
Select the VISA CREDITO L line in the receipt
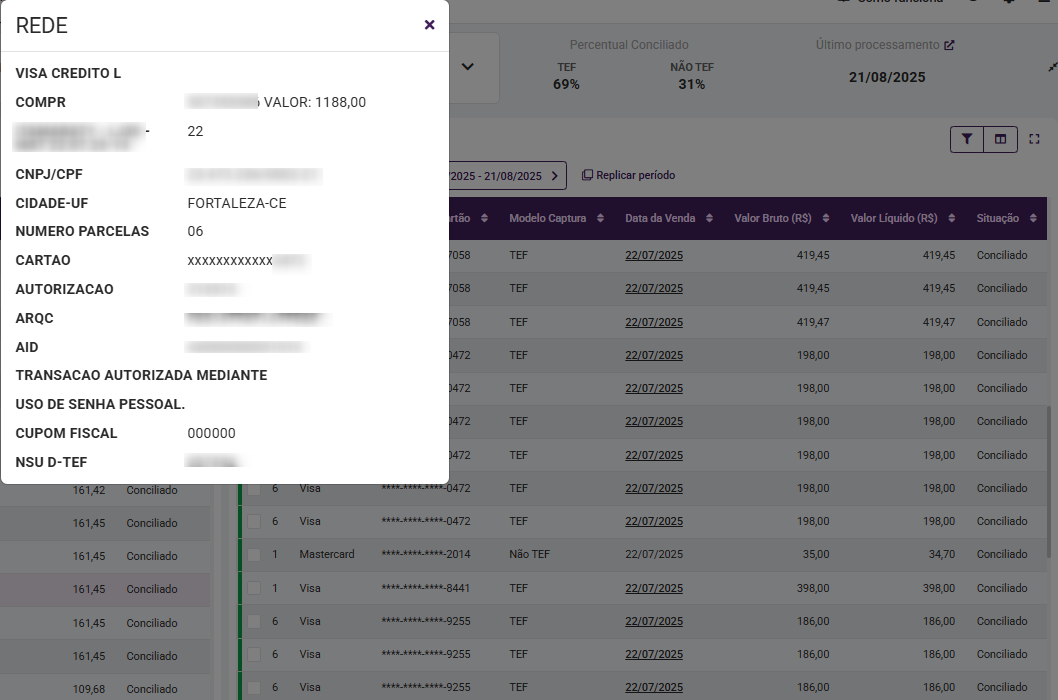[x=68, y=74]
